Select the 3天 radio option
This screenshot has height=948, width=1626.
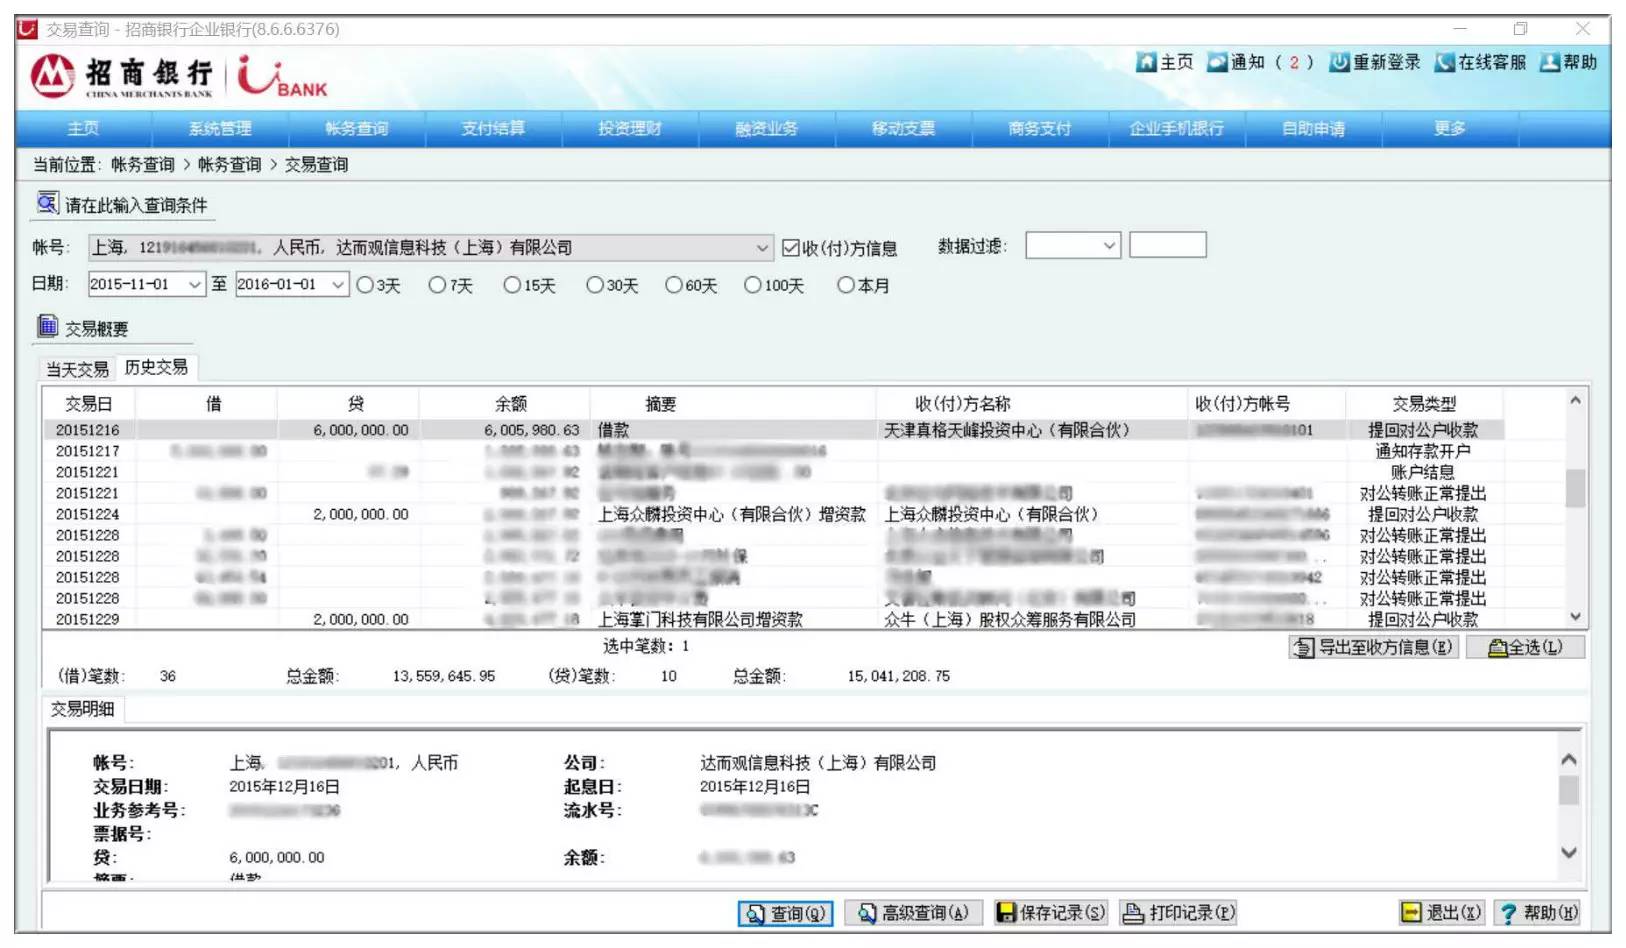[x=365, y=285]
